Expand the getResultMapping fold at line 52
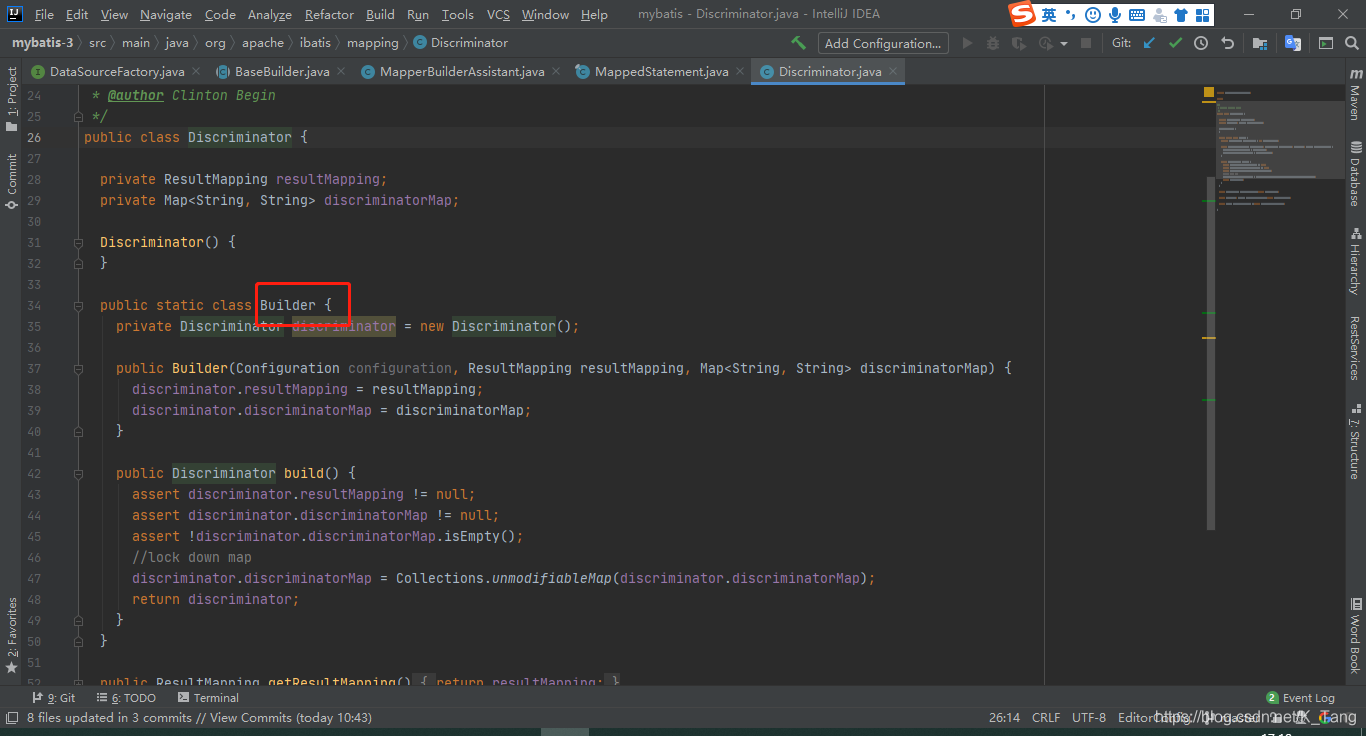This screenshot has width=1366, height=736. pos(77,682)
